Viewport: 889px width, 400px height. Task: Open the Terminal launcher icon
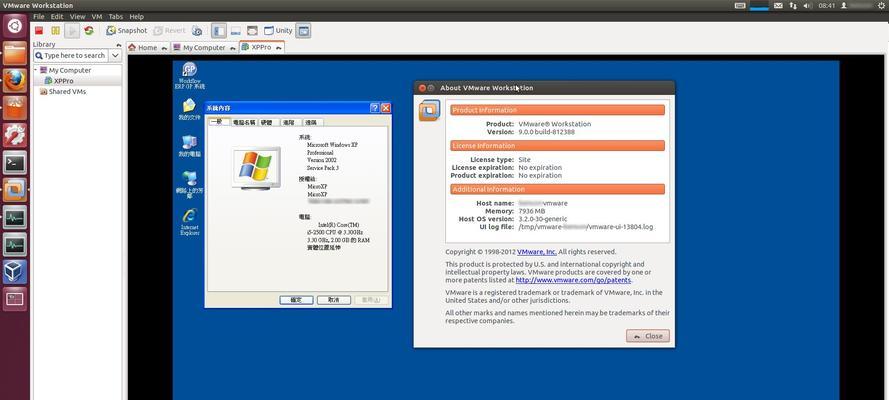[x=15, y=163]
